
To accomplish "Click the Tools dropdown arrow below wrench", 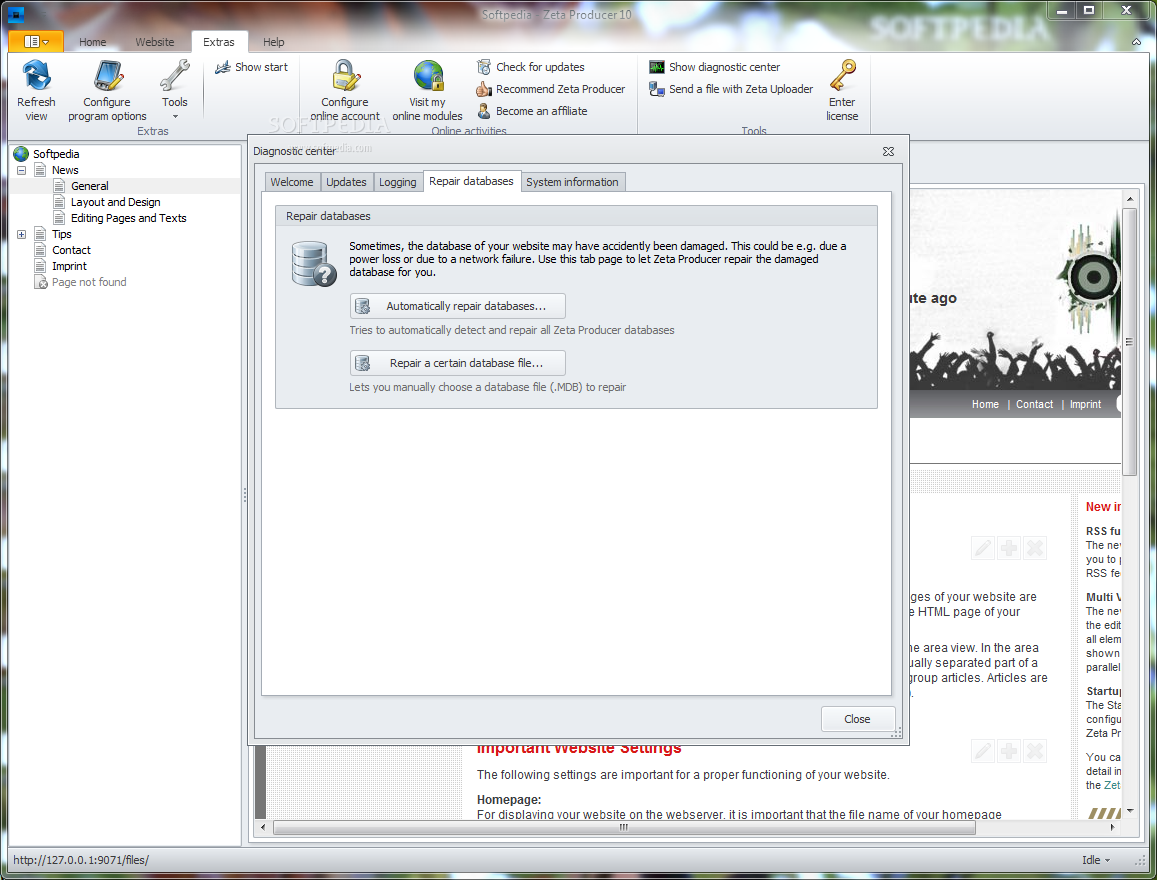I will click(175, 117).
